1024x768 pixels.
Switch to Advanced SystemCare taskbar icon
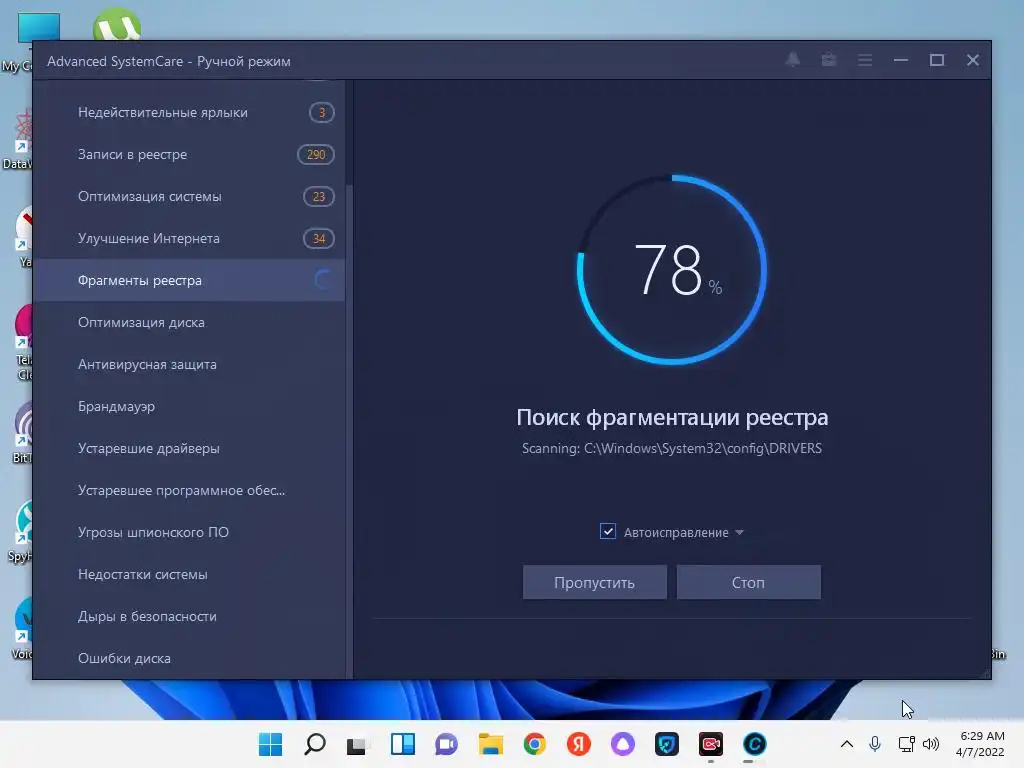click(754, 744)
